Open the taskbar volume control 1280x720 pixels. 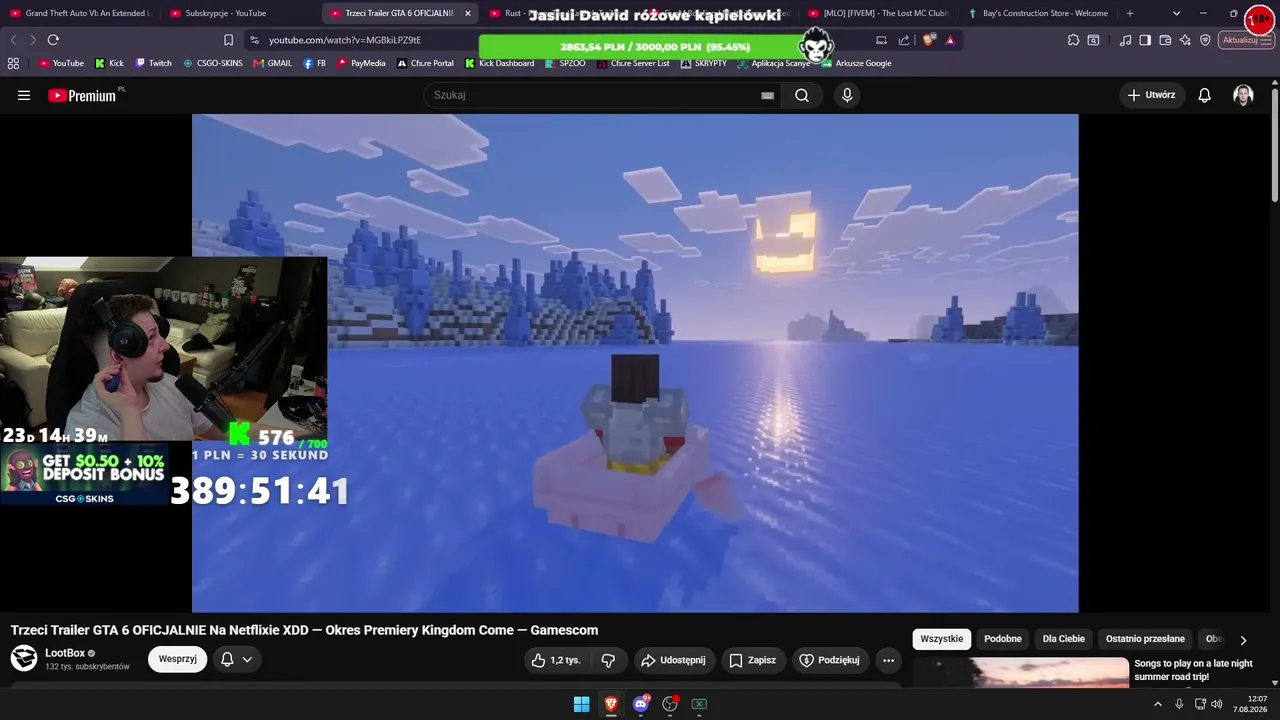click(x=1217, y=704)
